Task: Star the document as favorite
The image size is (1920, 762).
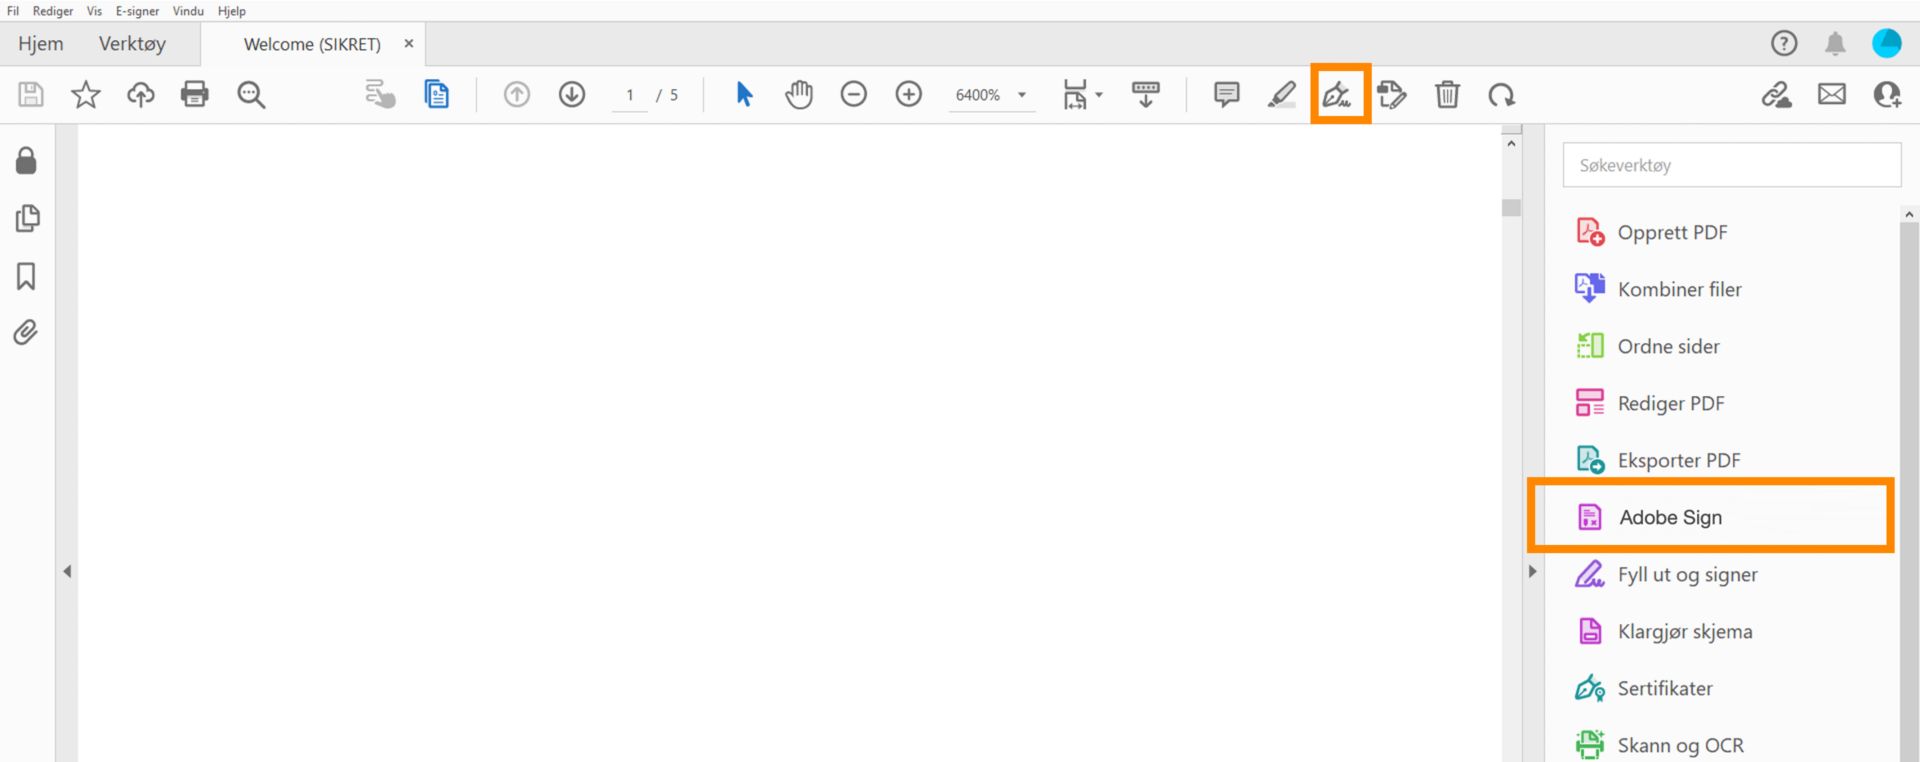Action: [86, 95]
